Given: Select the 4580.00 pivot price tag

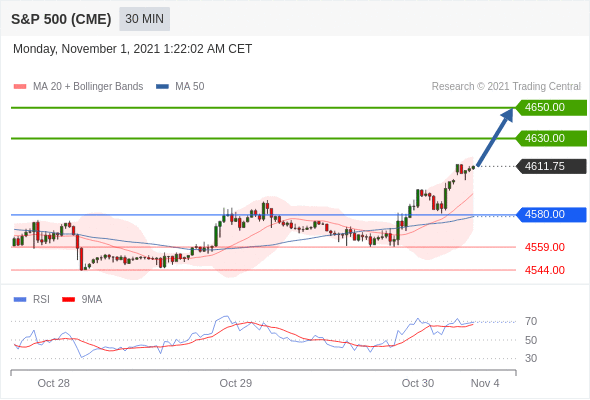Looking at the screenshot, I should pyautogui.click(x=551, y=214).
